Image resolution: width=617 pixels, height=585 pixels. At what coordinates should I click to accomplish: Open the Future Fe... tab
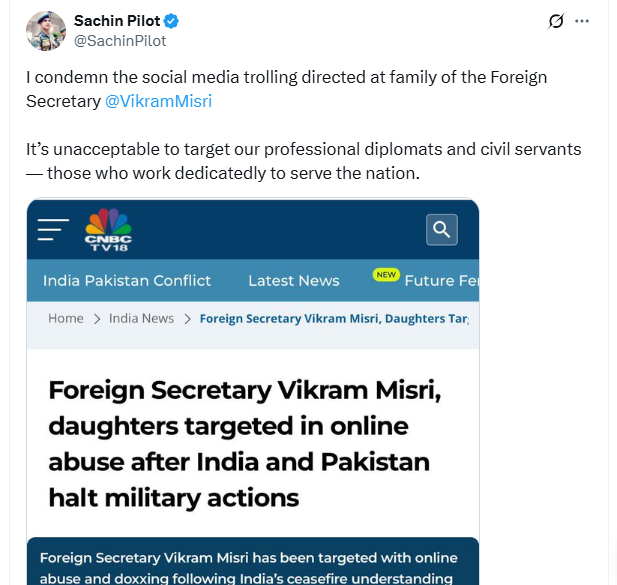[x=442, y=281]
